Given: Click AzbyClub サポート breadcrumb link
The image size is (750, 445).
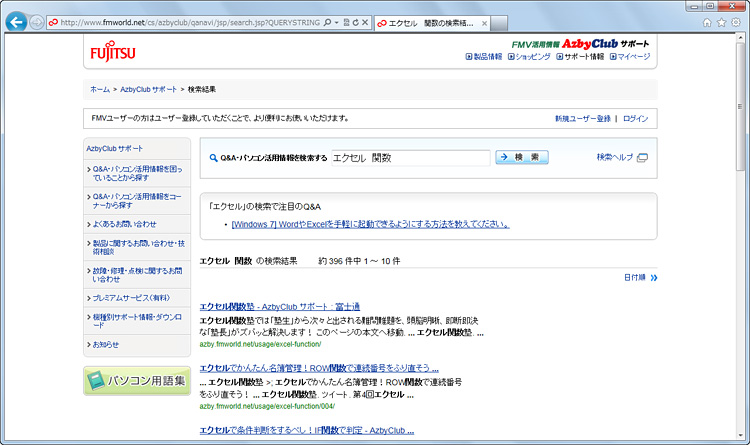Looking at the screenshot, I should tap(148, 89).
